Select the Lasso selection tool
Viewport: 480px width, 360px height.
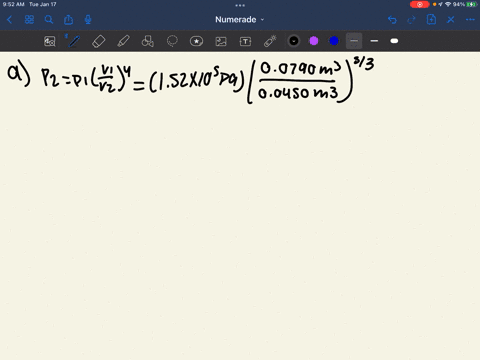click(172, 41)
